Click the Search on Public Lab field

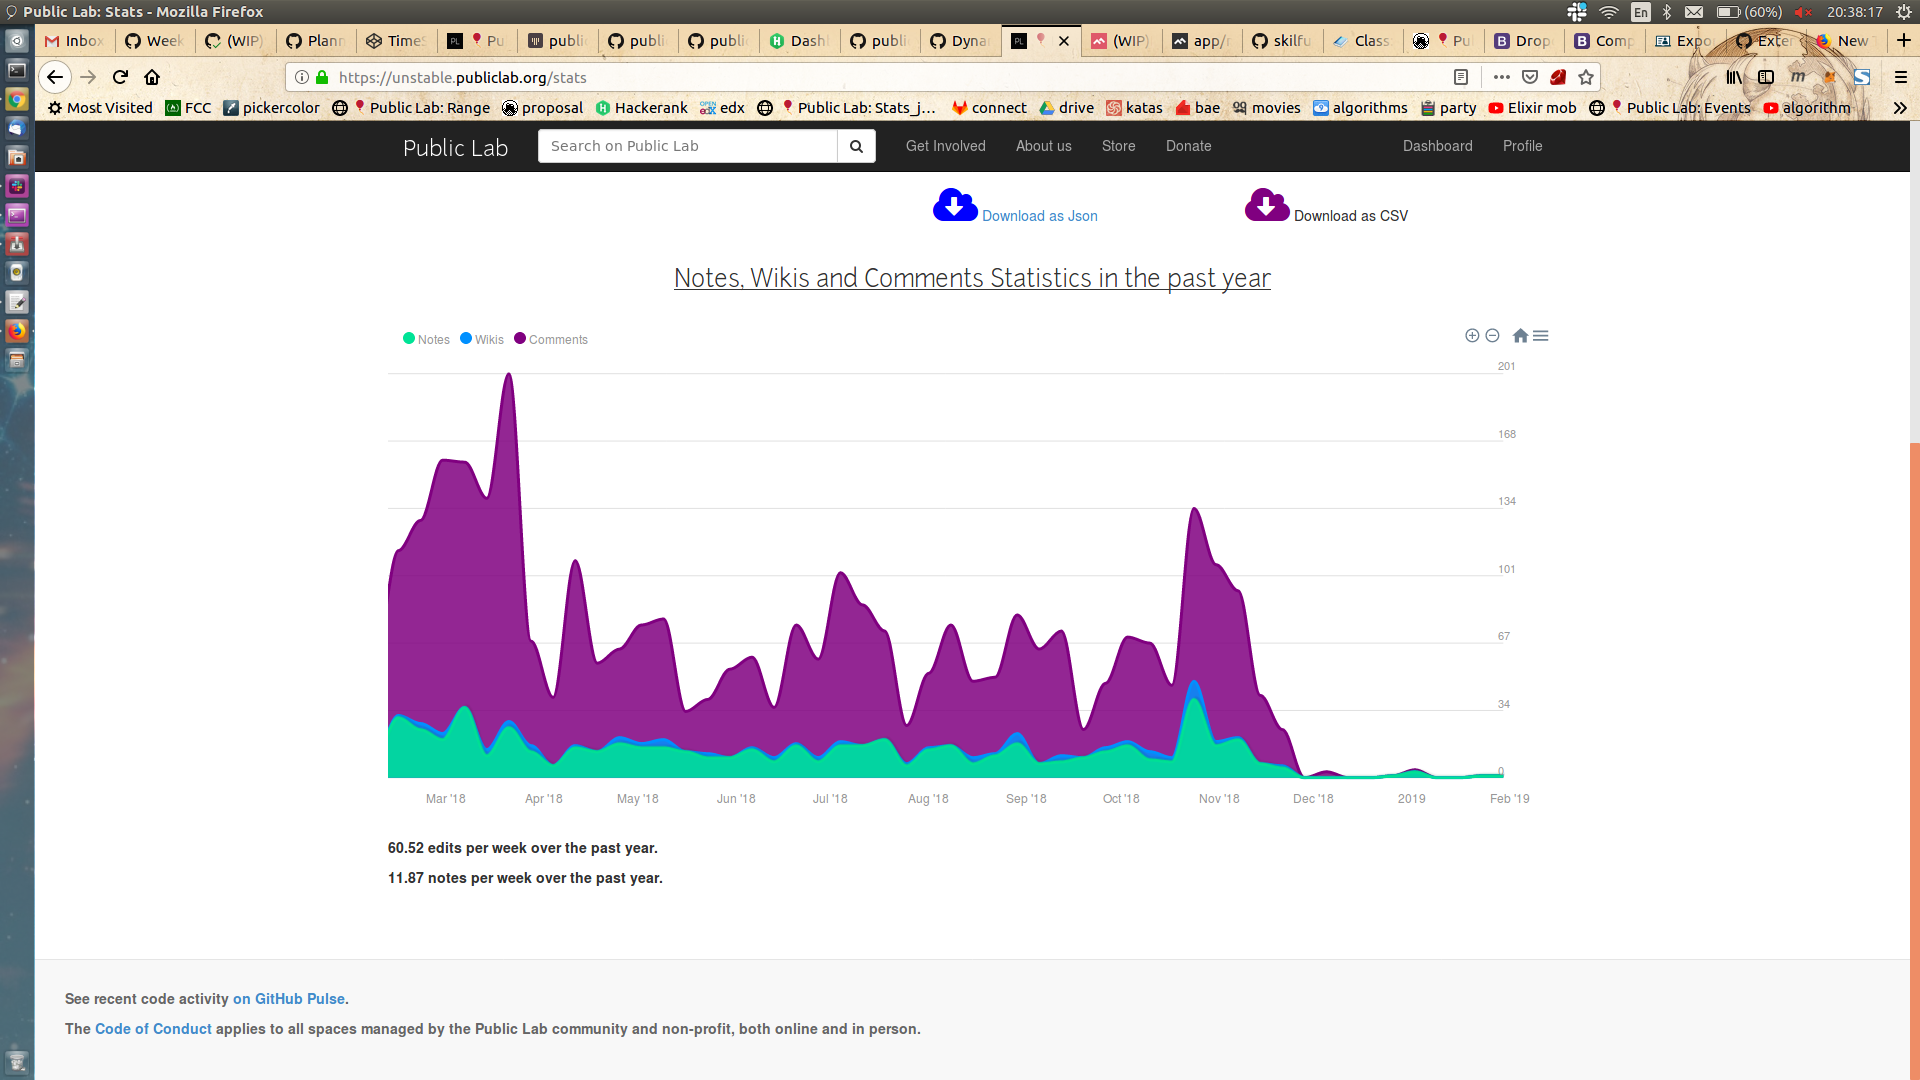[687, 146]
